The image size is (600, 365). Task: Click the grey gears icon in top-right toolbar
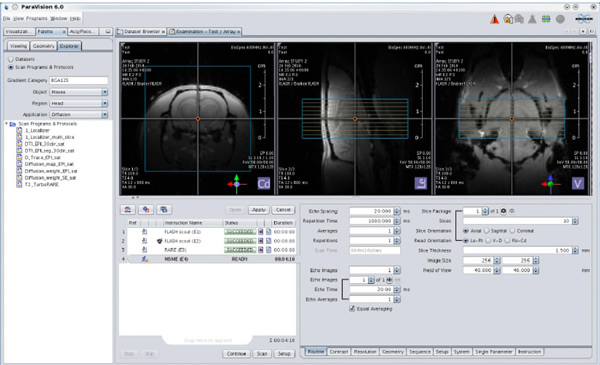pos(519,19)
